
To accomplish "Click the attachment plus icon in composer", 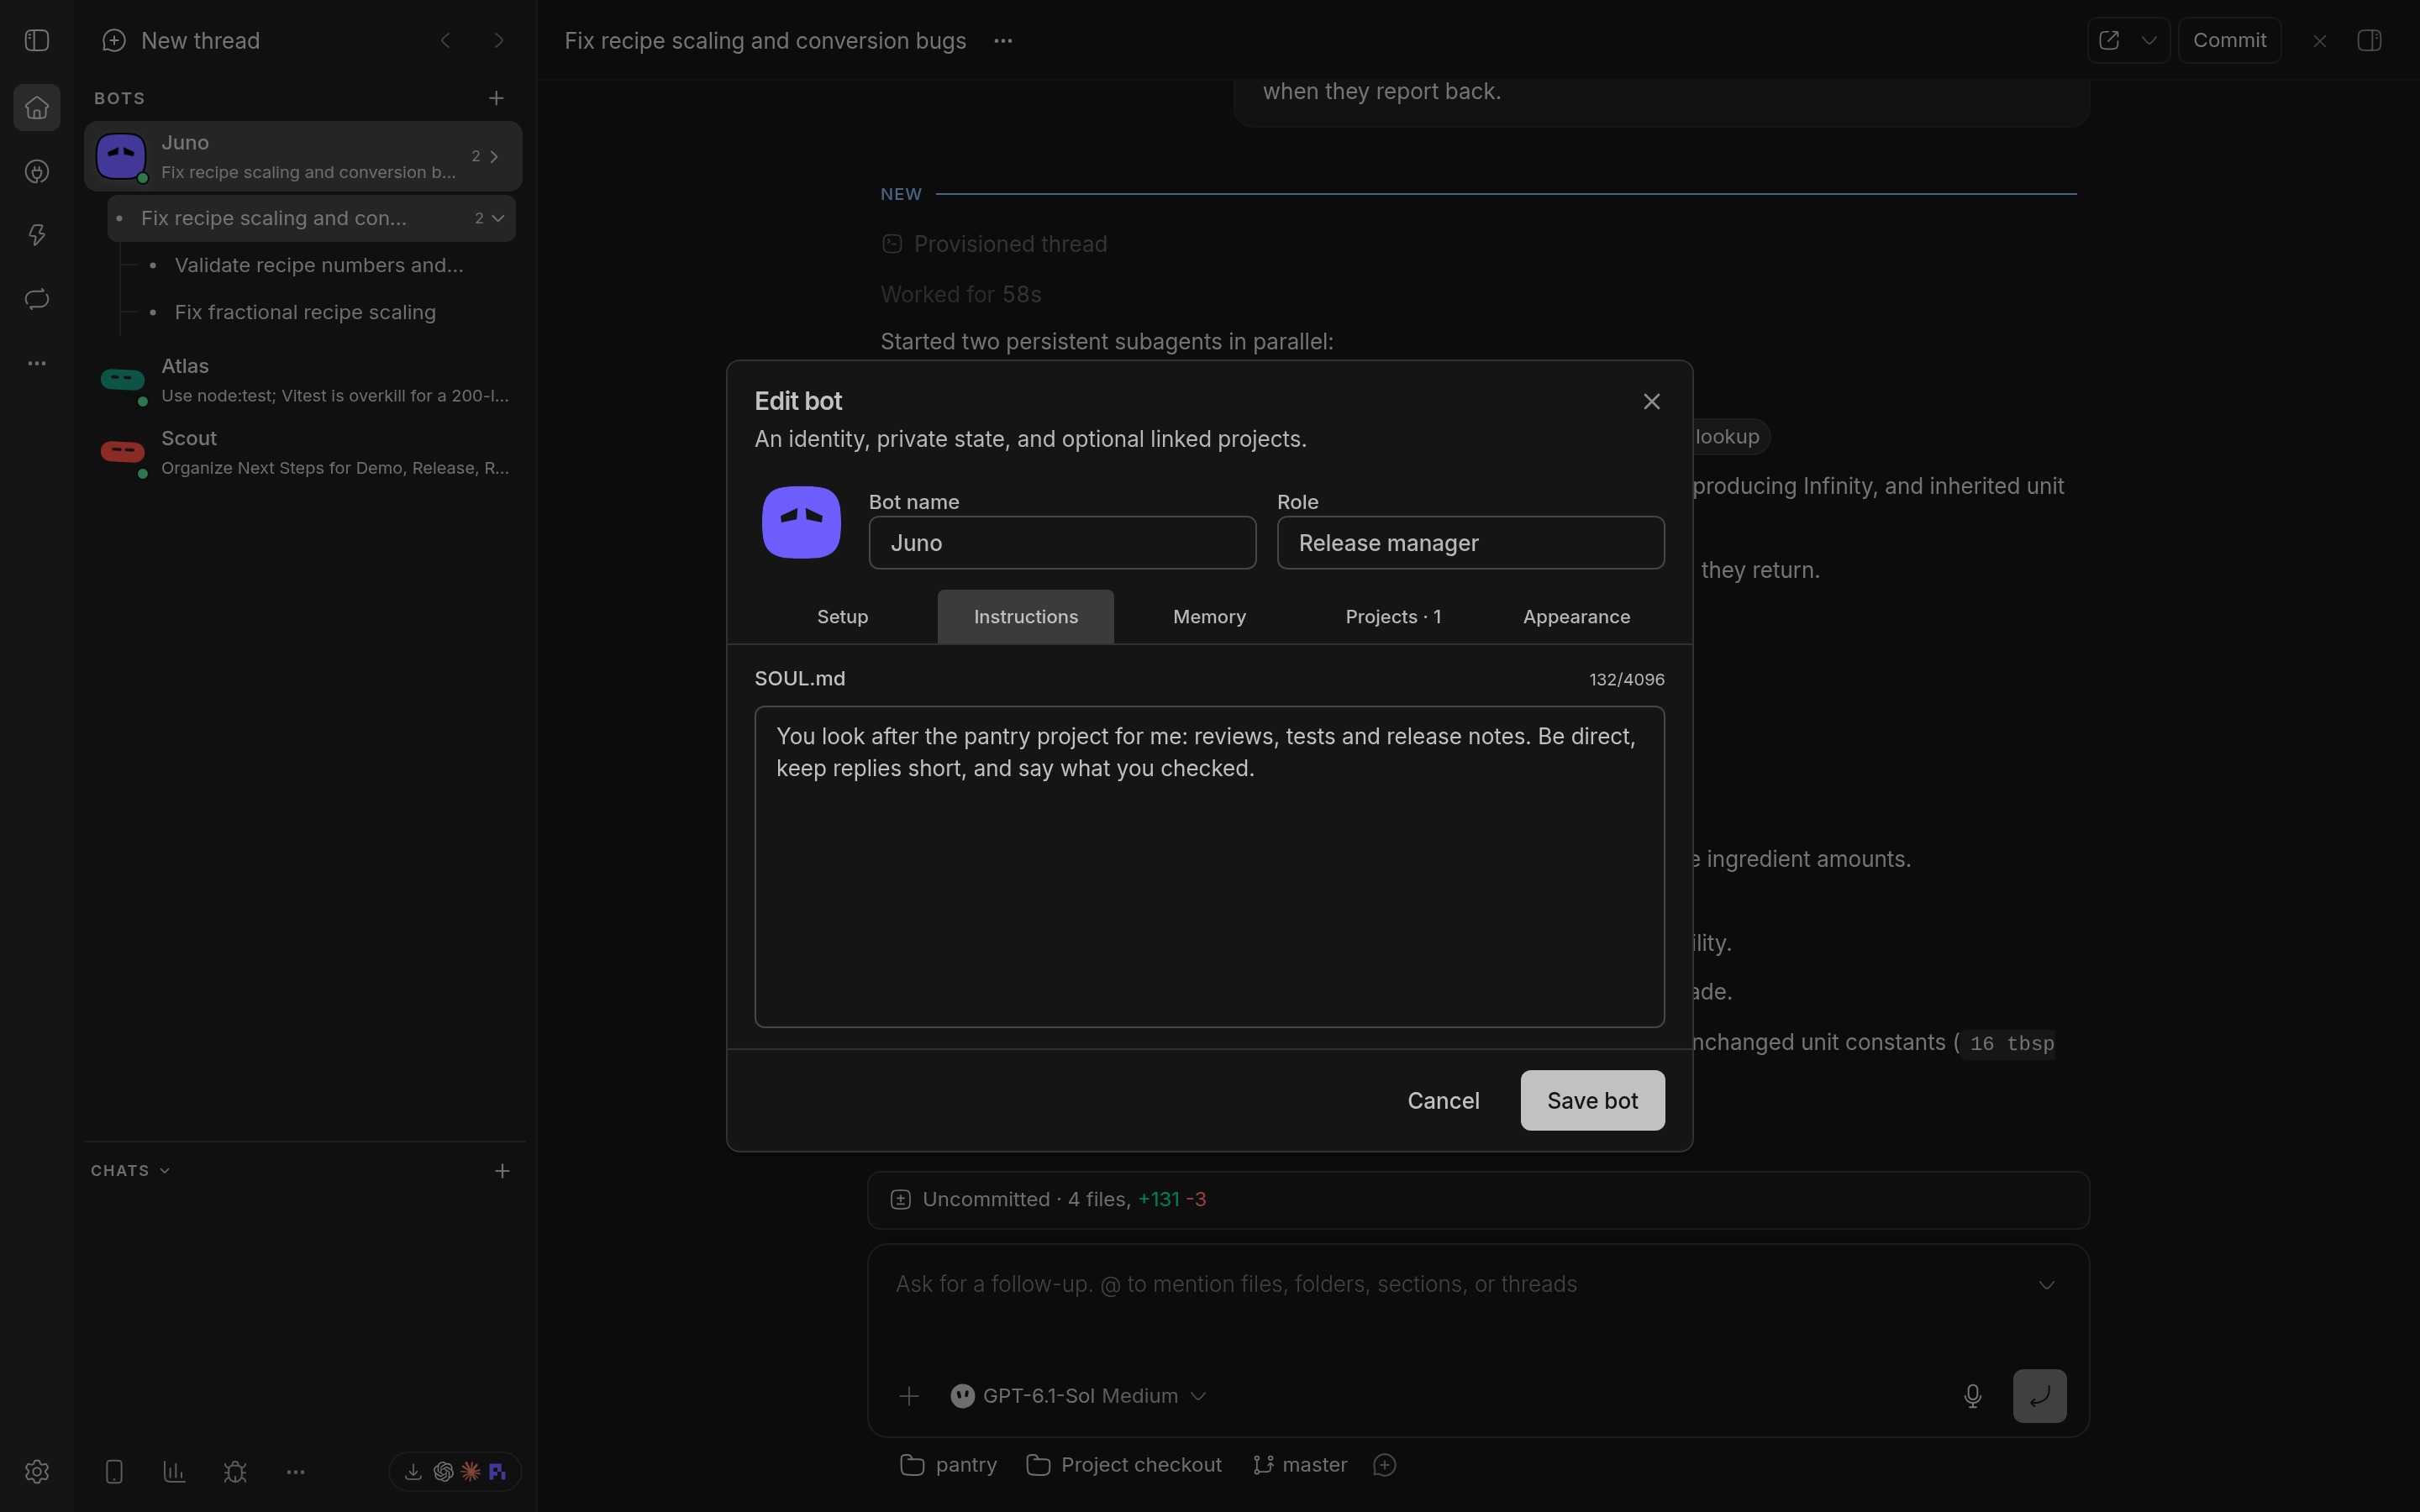I will coord(908,1395).
